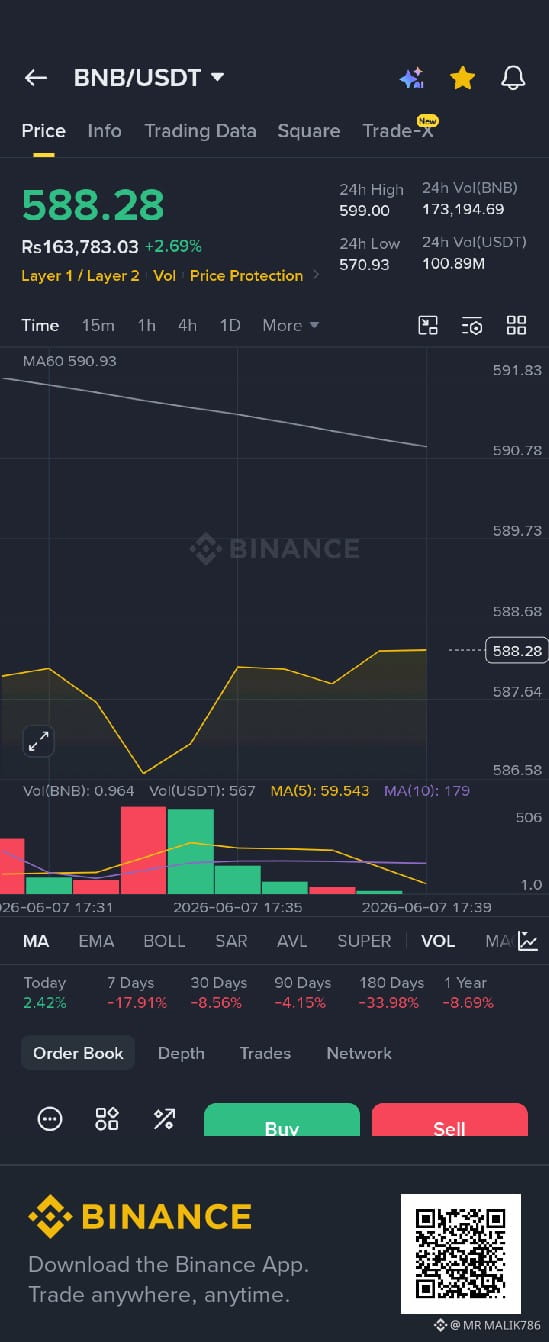The image size is (549, 1342).
Task: Tap the Layer 1 / Layer 2 tag
Action: tap(81, 276)
